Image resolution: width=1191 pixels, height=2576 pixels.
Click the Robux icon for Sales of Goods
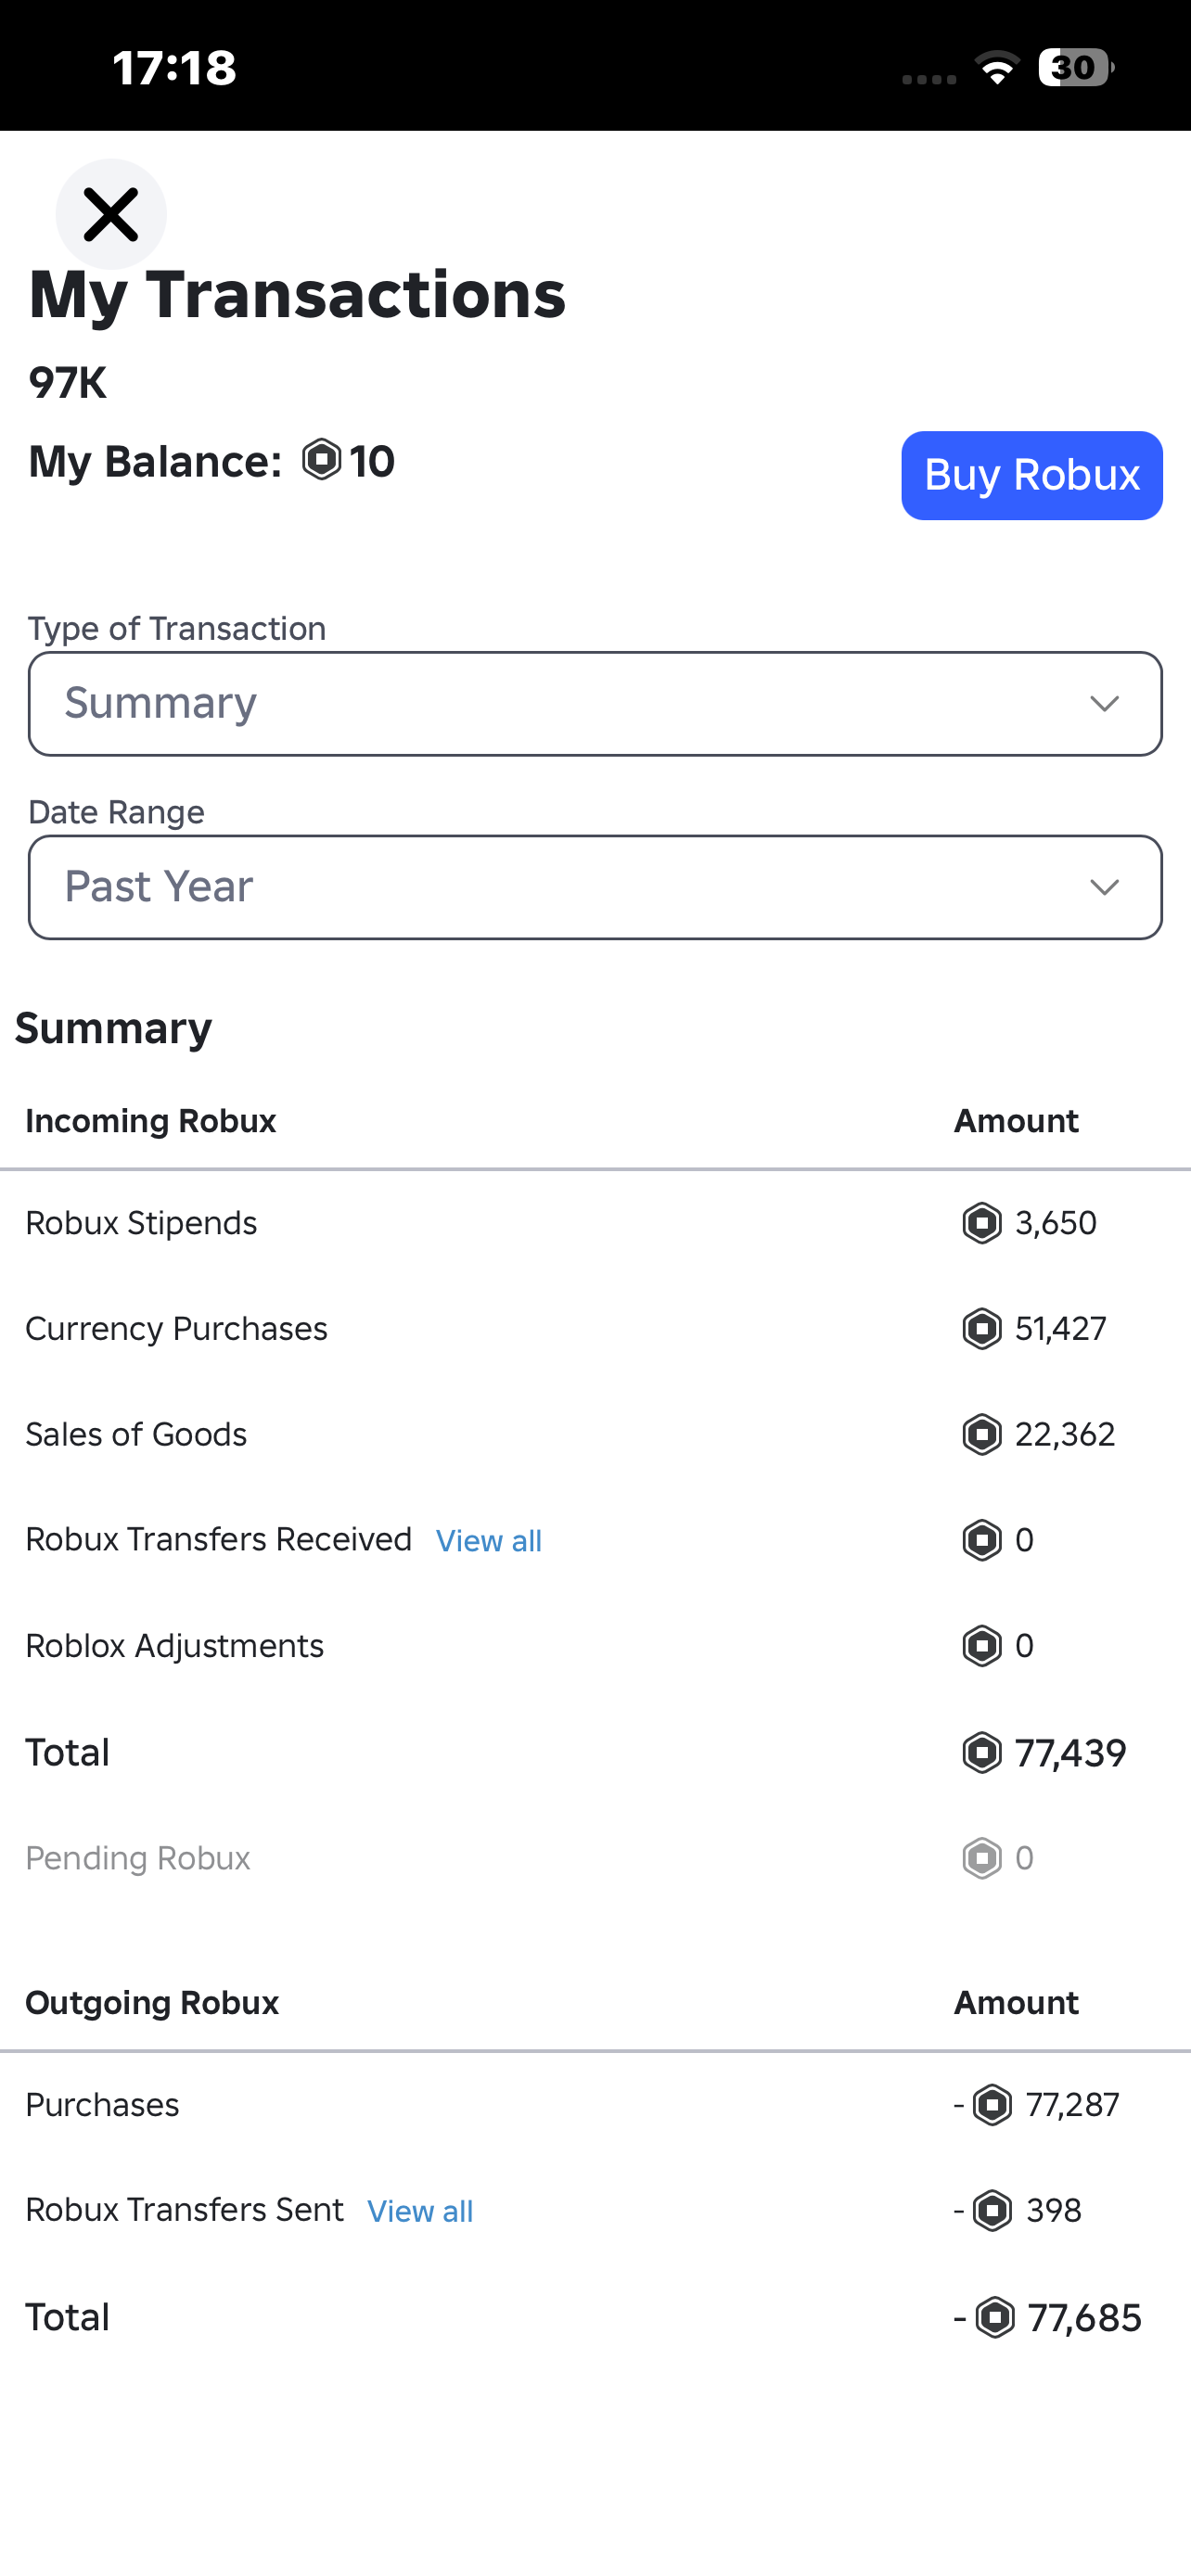click(x=982, y=1435)
